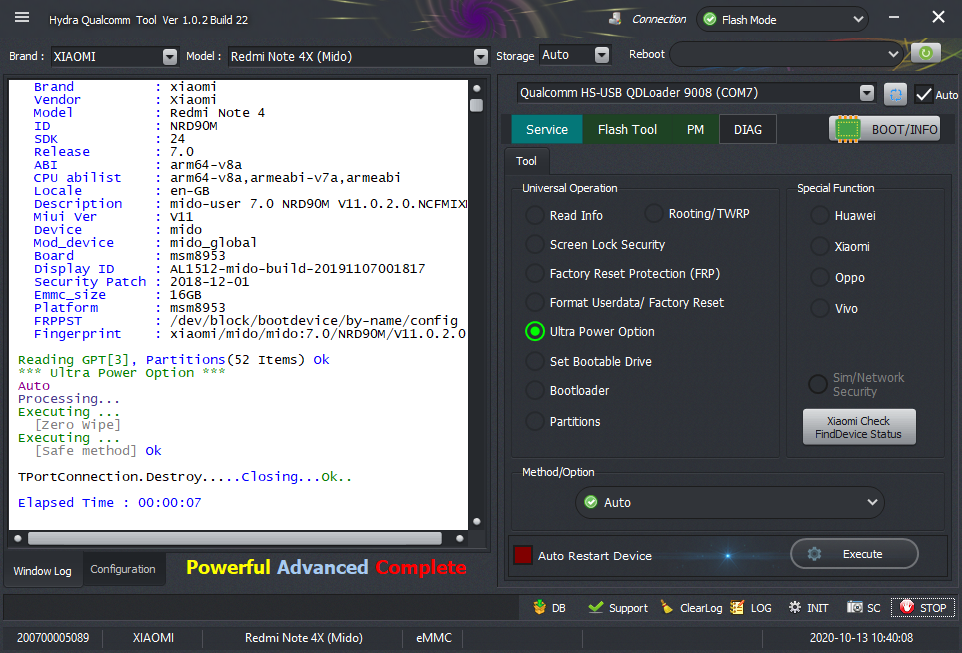Image resolution: width=962 pixels, height=653 pixels.
Task: Click the green reboot power icon
Action: (x=925, y=53)
